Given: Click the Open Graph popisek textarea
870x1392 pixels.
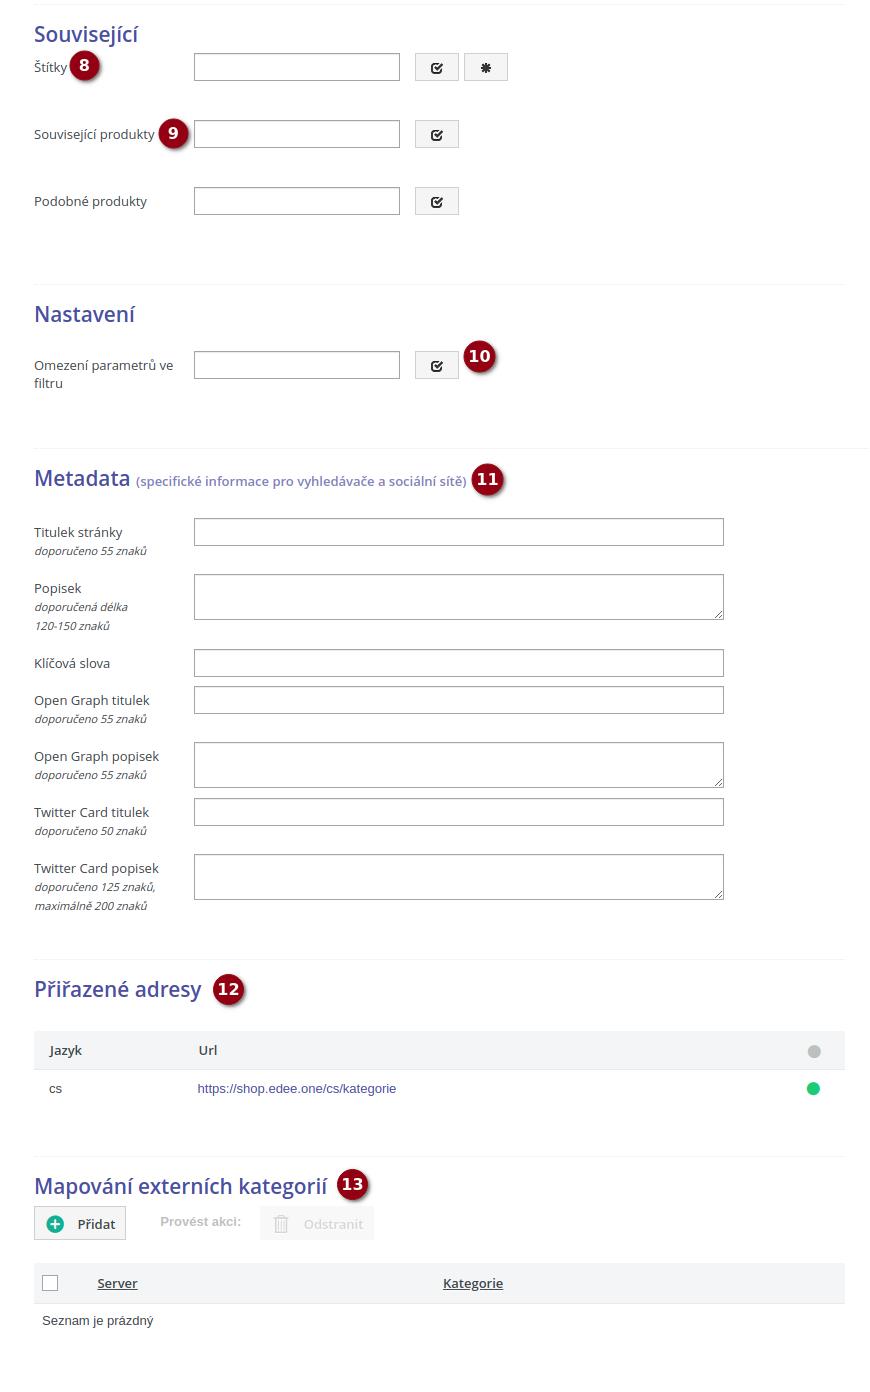Looking at the screenshot, I should pos(458,765).
